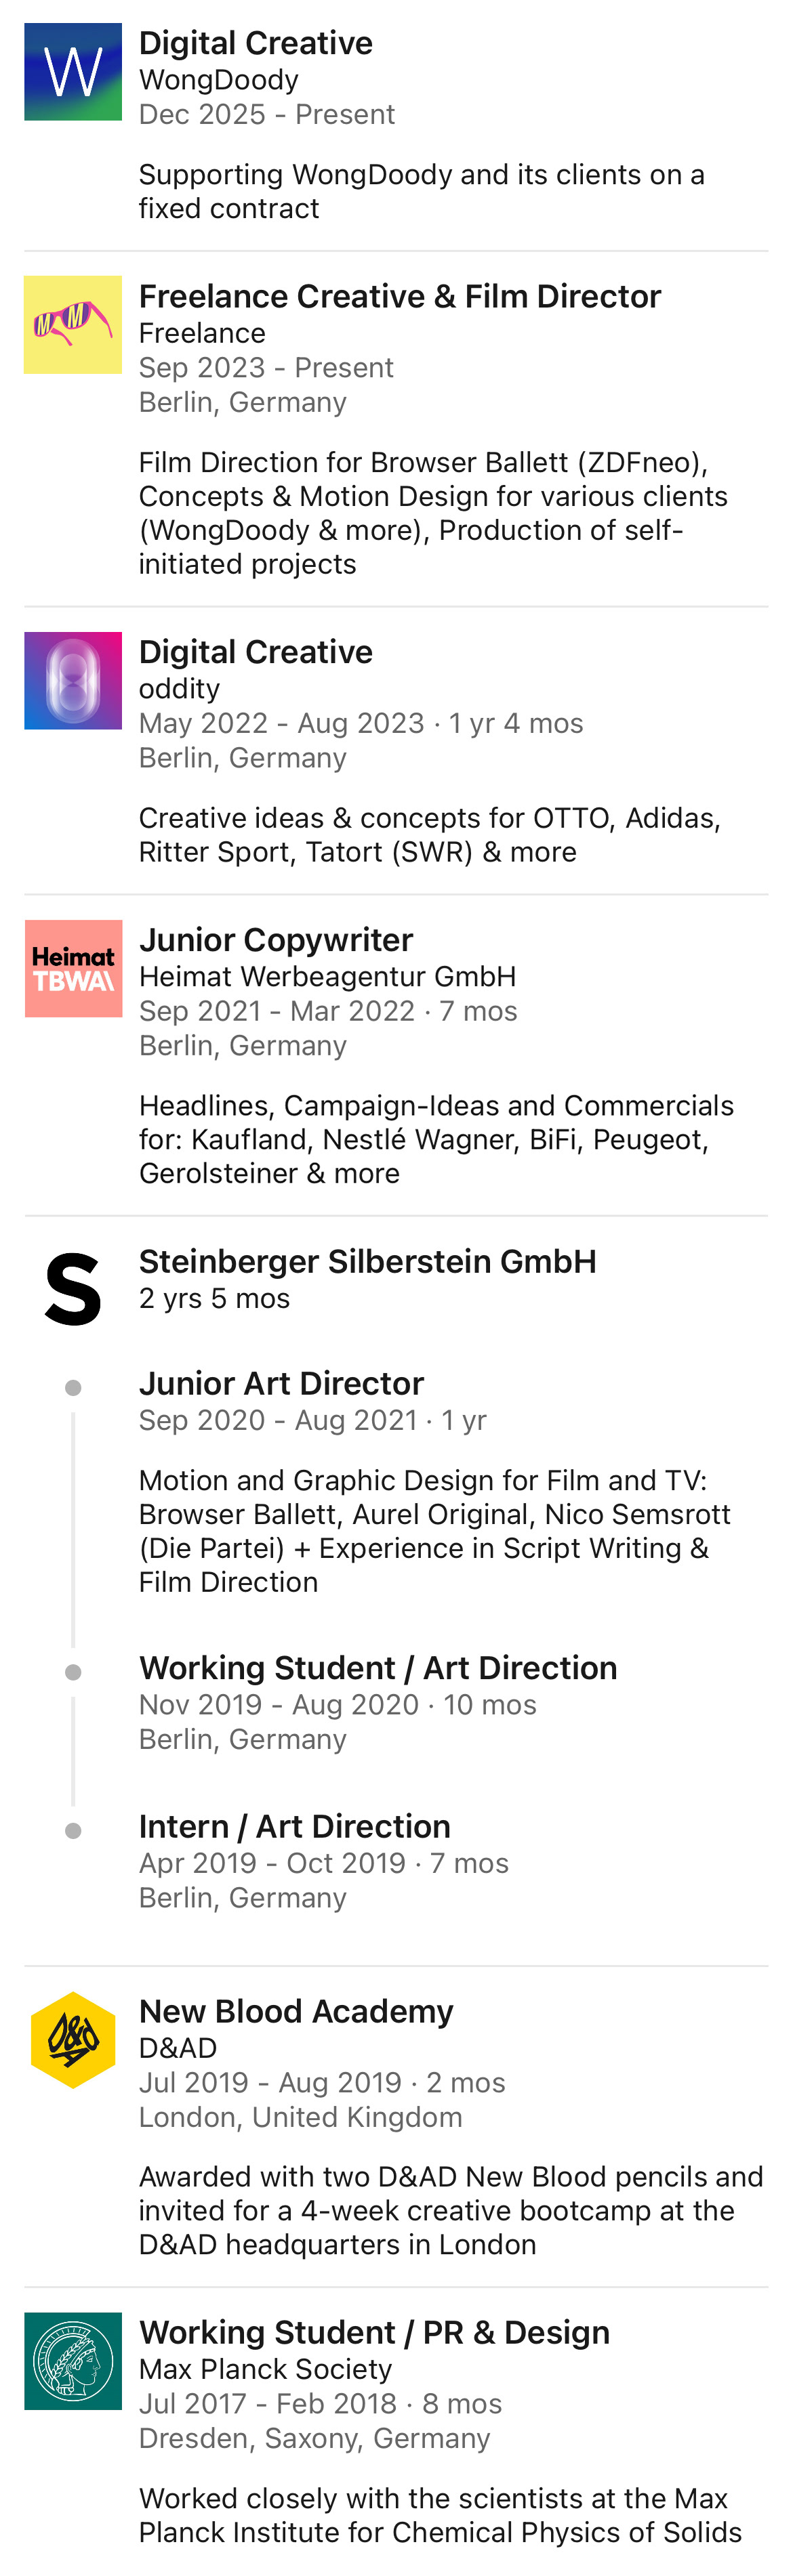Click the WongDoody company logo

point(73,72)
